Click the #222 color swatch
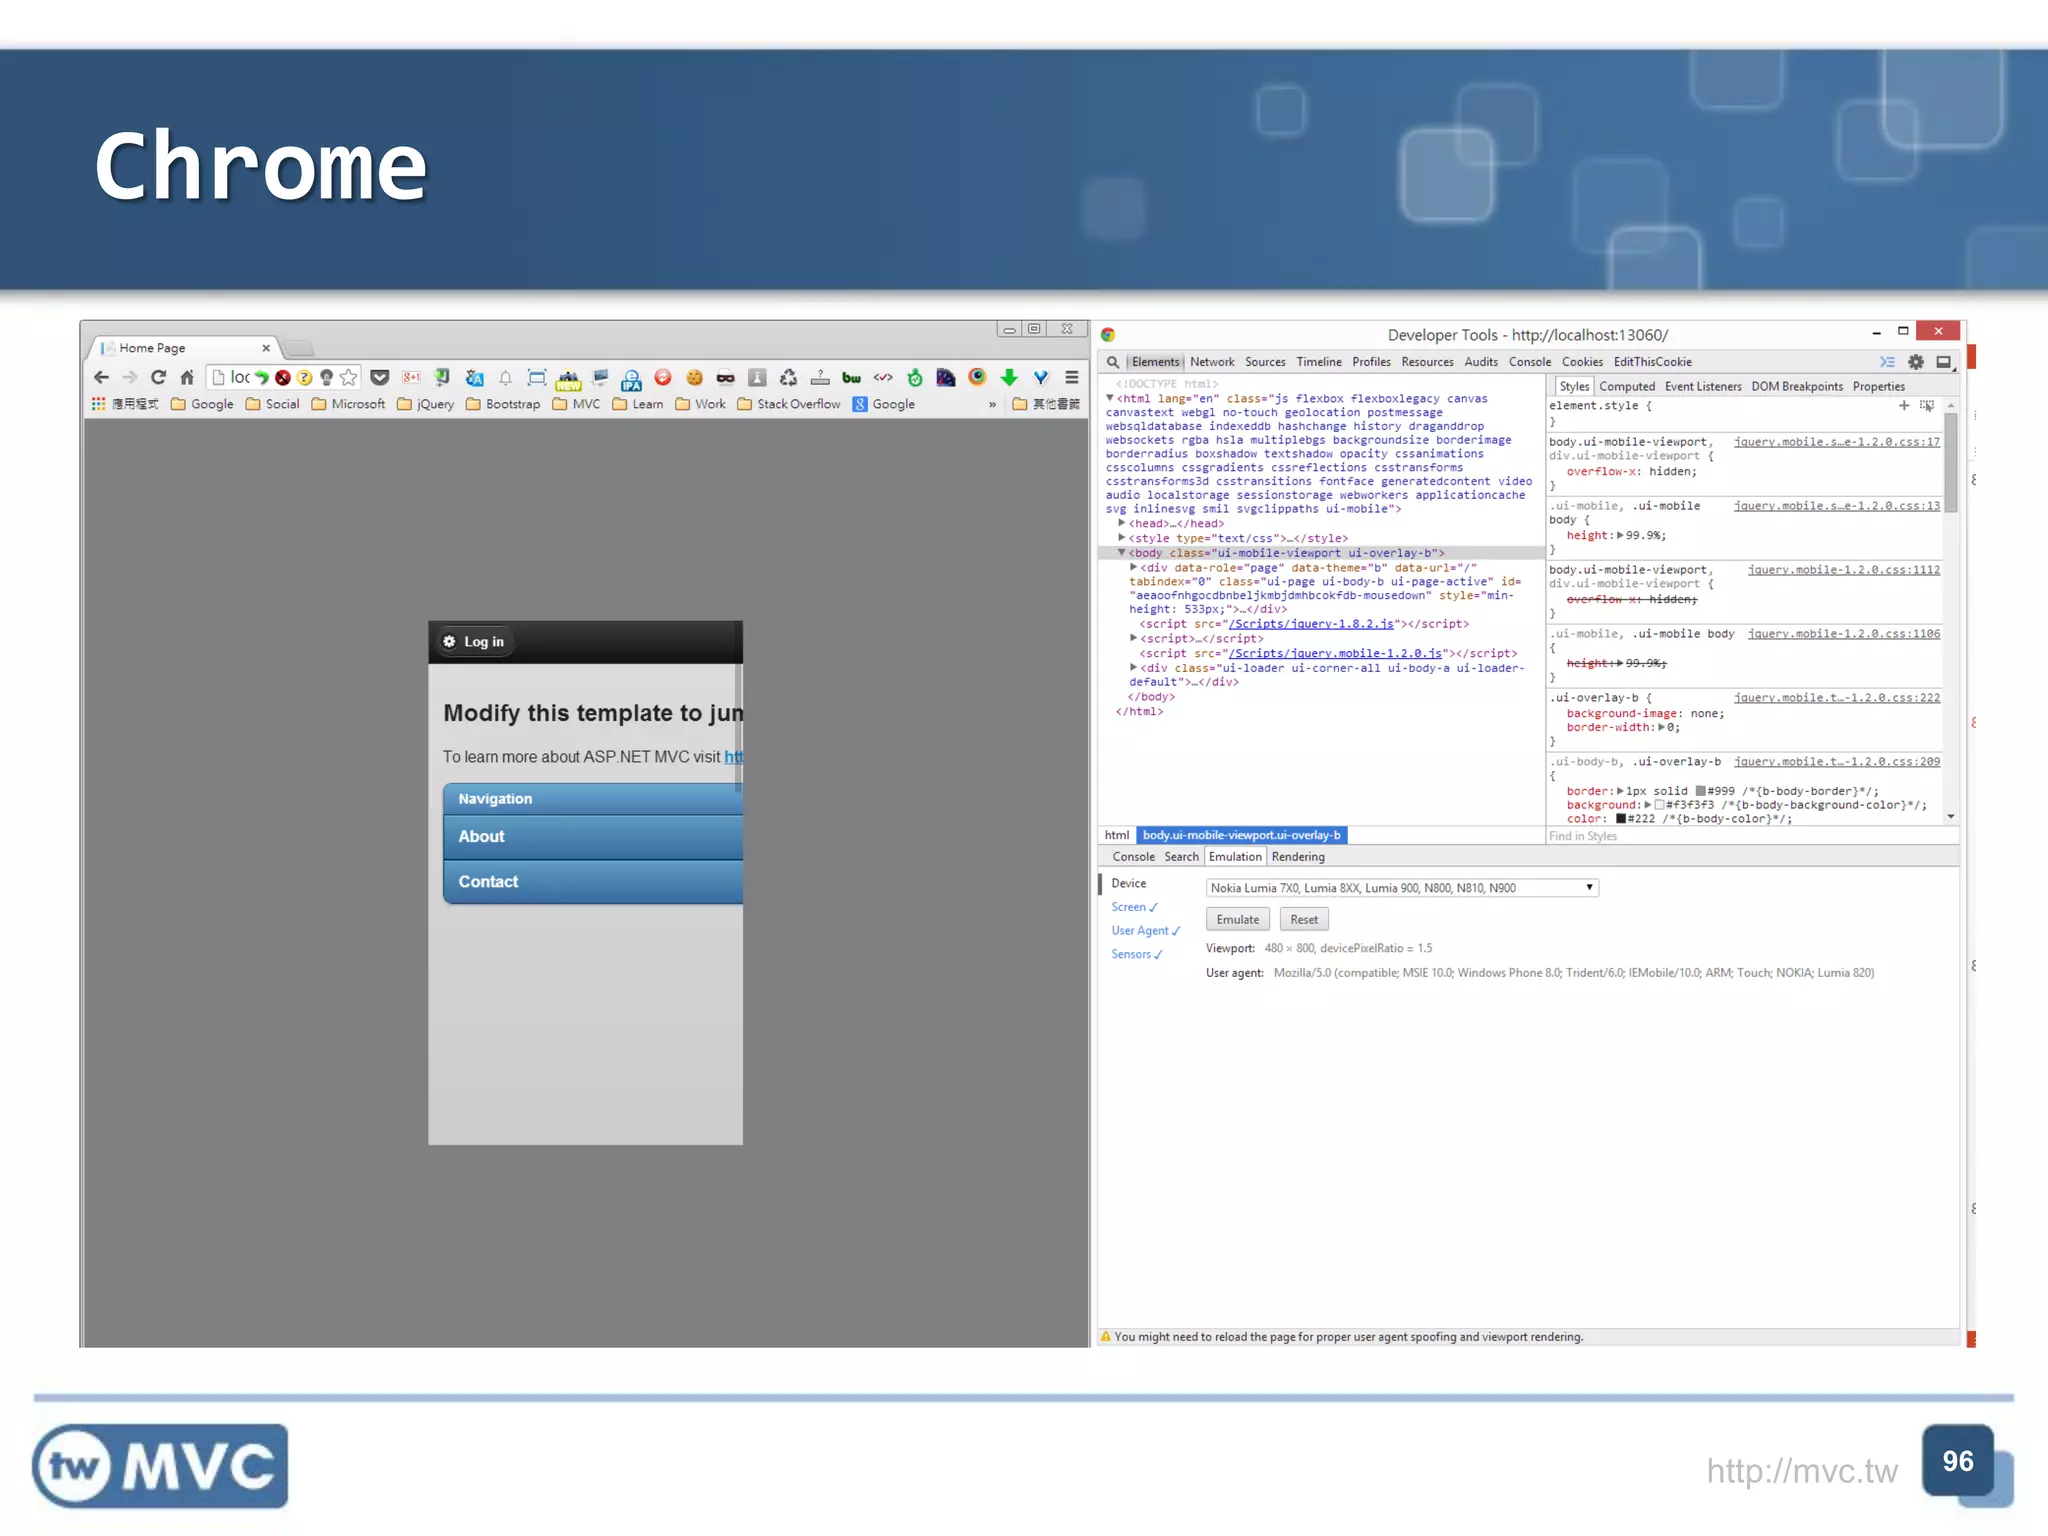Image resolution: width=2048 pixels, height=1536 pixels. click(1621, 819)
